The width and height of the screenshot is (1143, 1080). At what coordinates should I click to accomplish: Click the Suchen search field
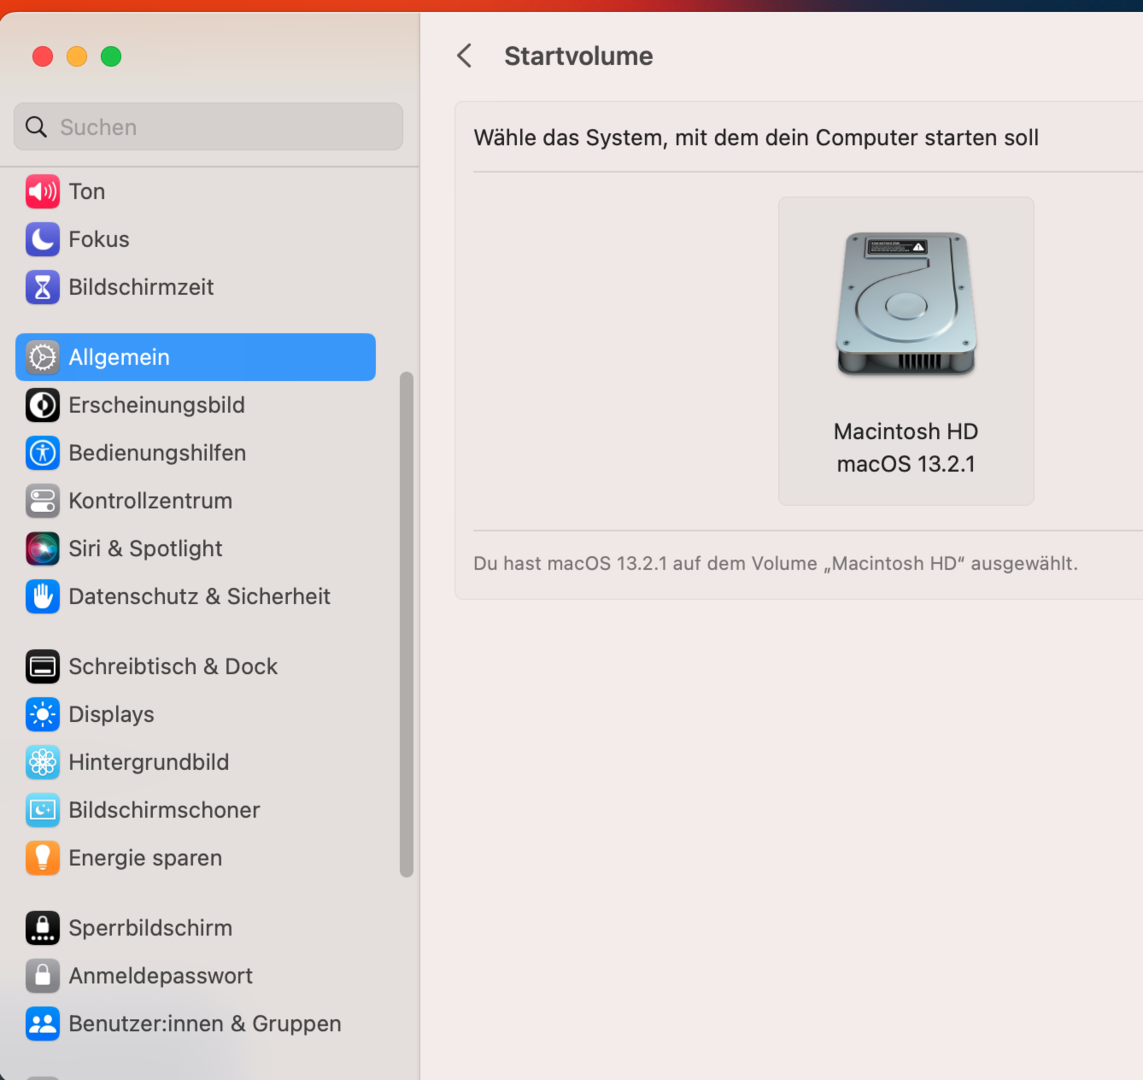[208, 127]
